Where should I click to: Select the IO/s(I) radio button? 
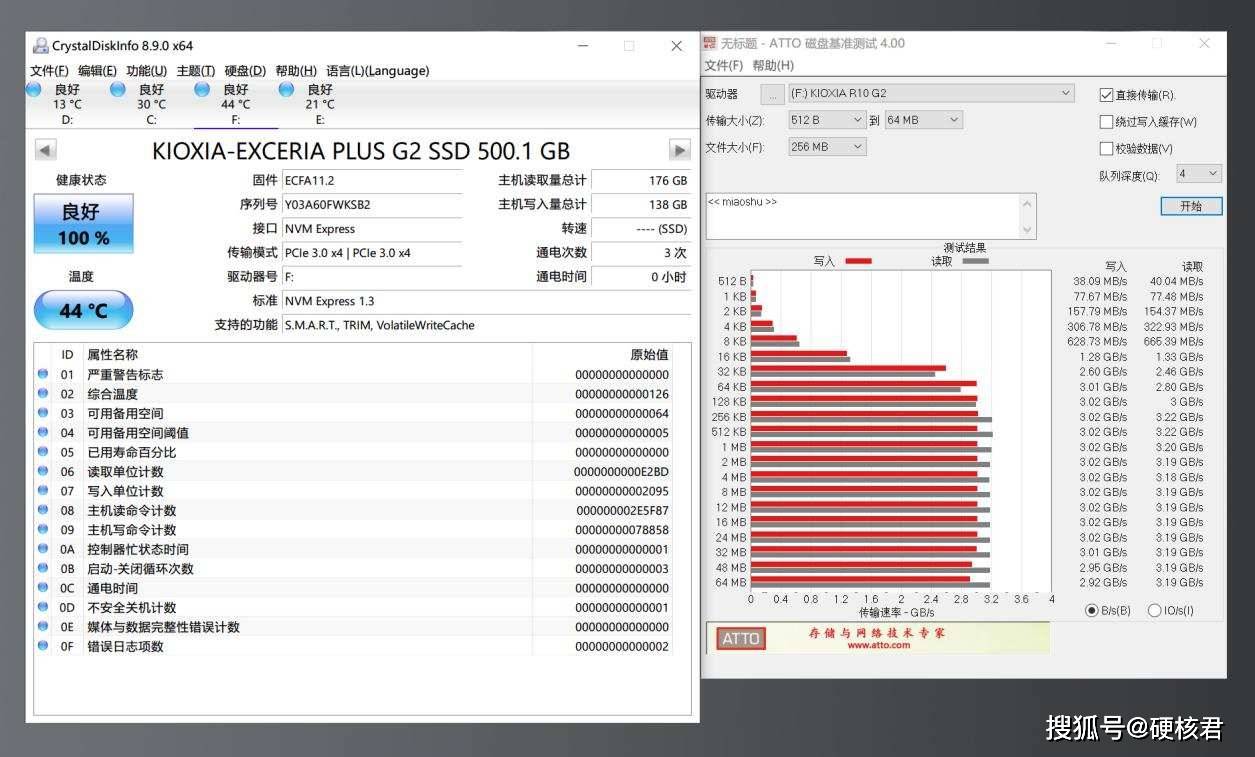click(1155, 610)
